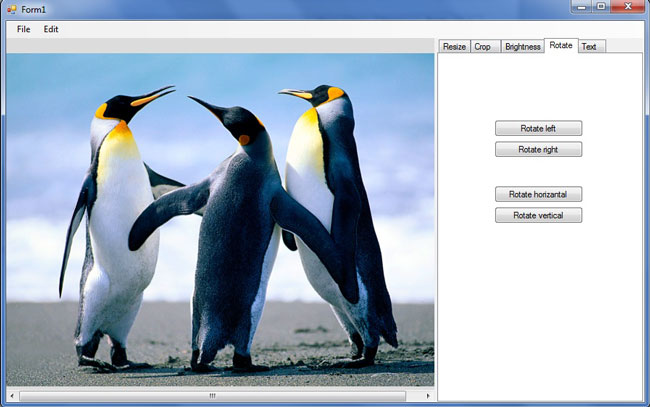Image resolution: width=650 pixels, height=407 pixels.
Task: Click the Form1 application icon in title bar
Action: click(x=11, y=9)
